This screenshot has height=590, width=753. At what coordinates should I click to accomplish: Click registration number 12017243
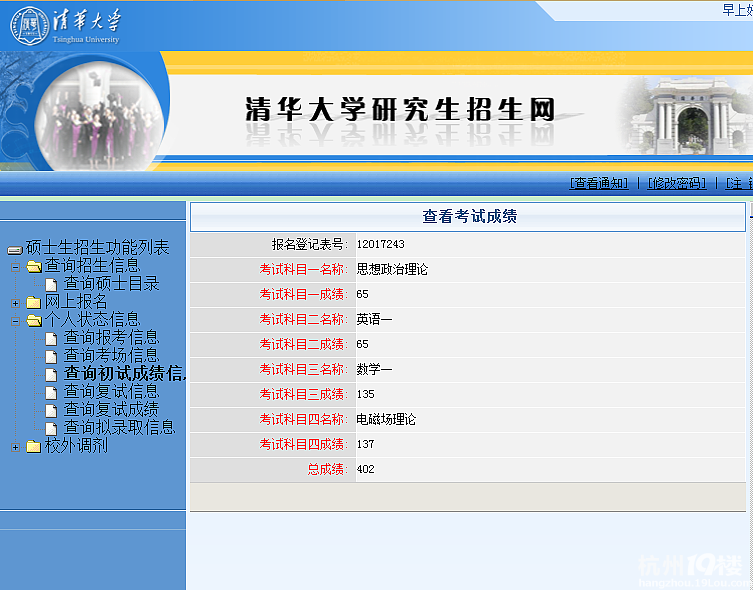pos(380,244)
